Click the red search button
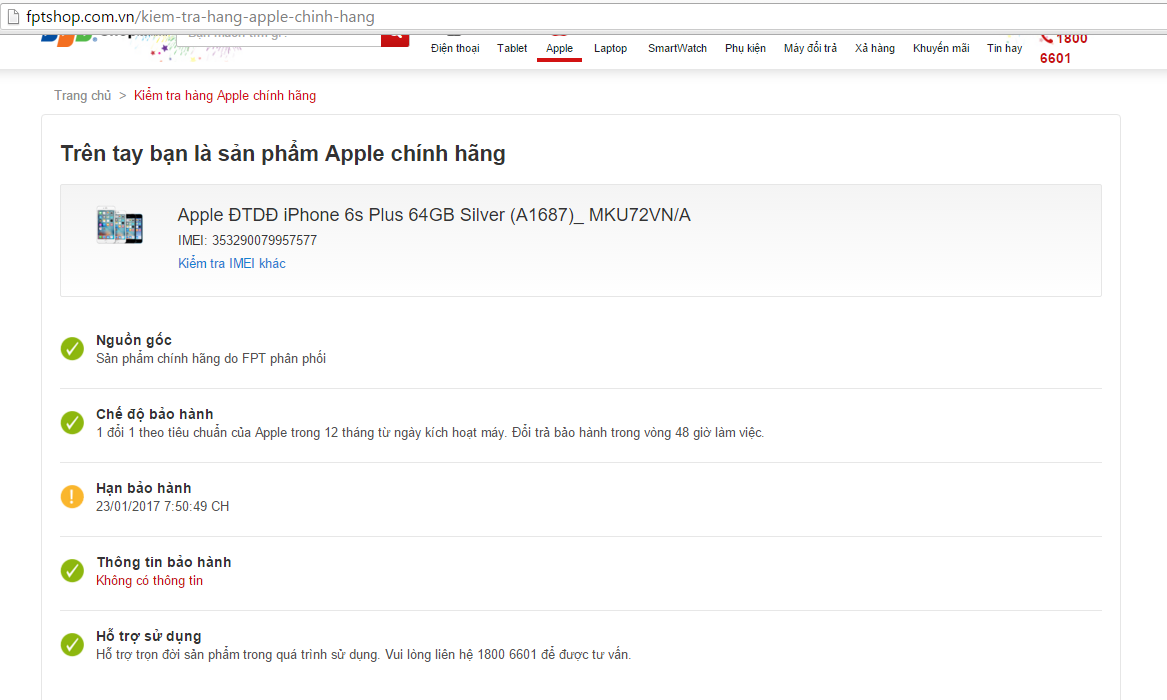 (394, 39)
